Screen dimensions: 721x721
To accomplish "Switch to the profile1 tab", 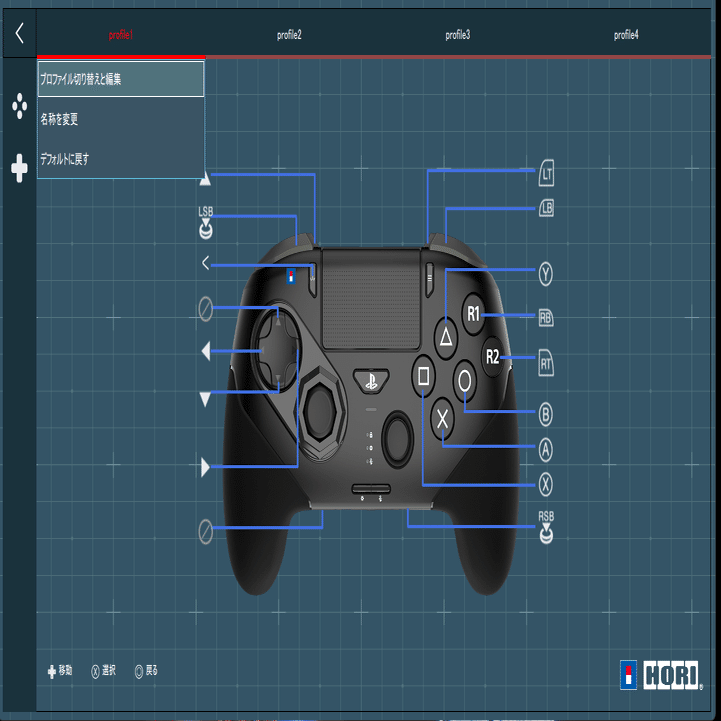I will (121, 35).
